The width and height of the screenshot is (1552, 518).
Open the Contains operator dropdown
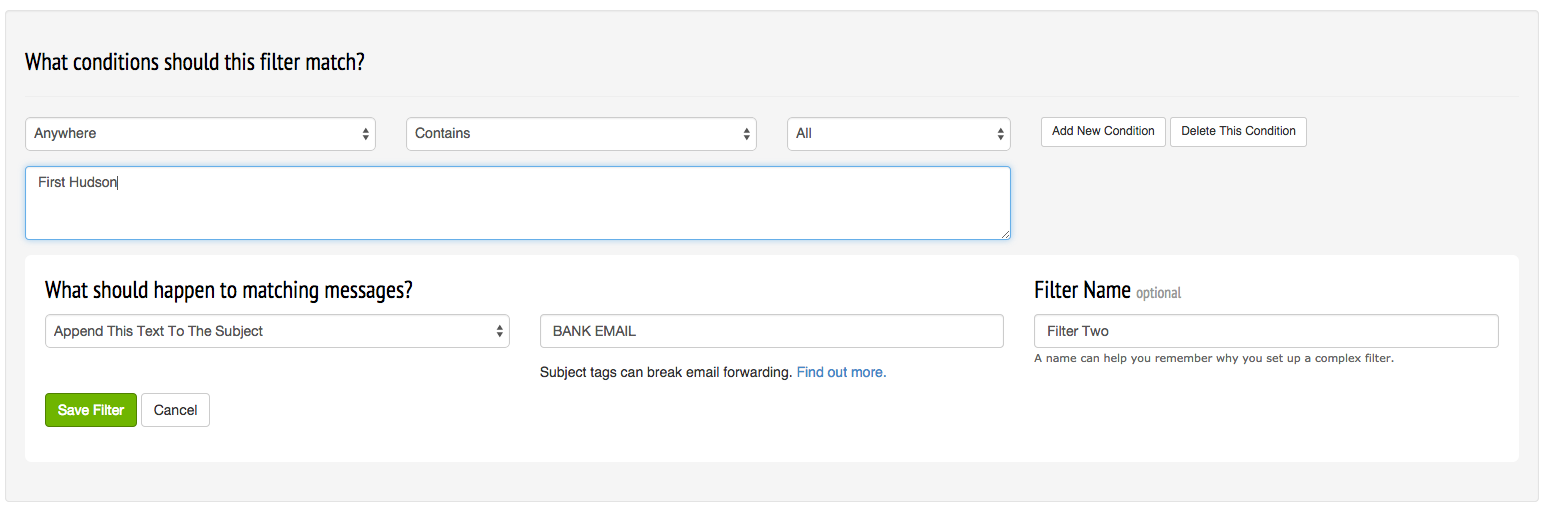click(x=581, y=134)
